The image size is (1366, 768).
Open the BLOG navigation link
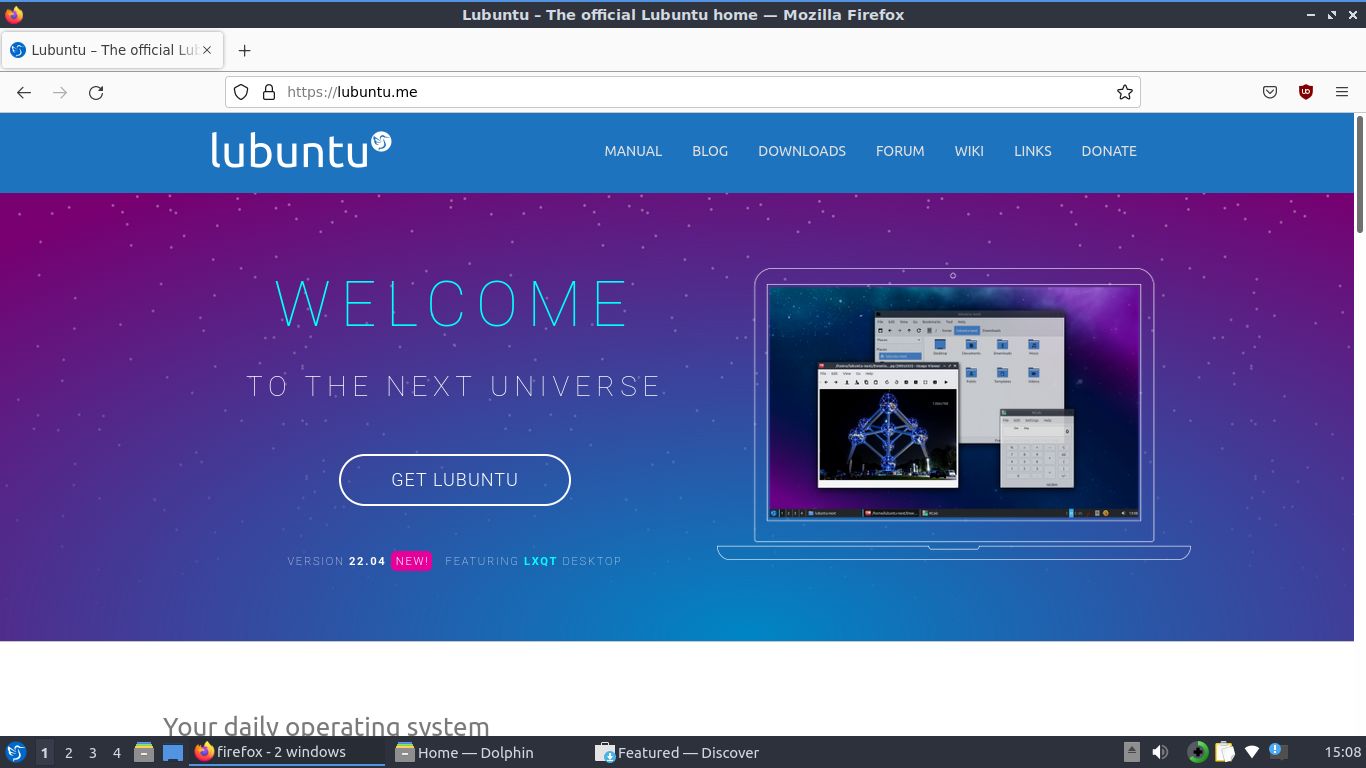tap(710, 151)
